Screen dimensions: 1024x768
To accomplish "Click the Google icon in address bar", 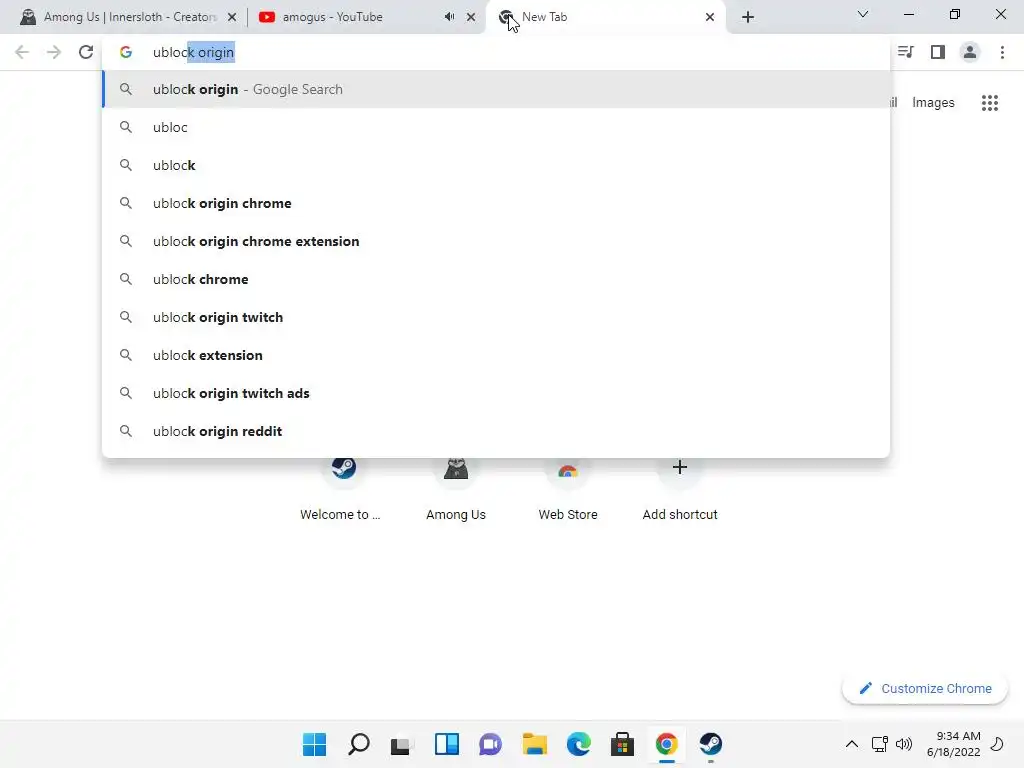I will point(126,52).
